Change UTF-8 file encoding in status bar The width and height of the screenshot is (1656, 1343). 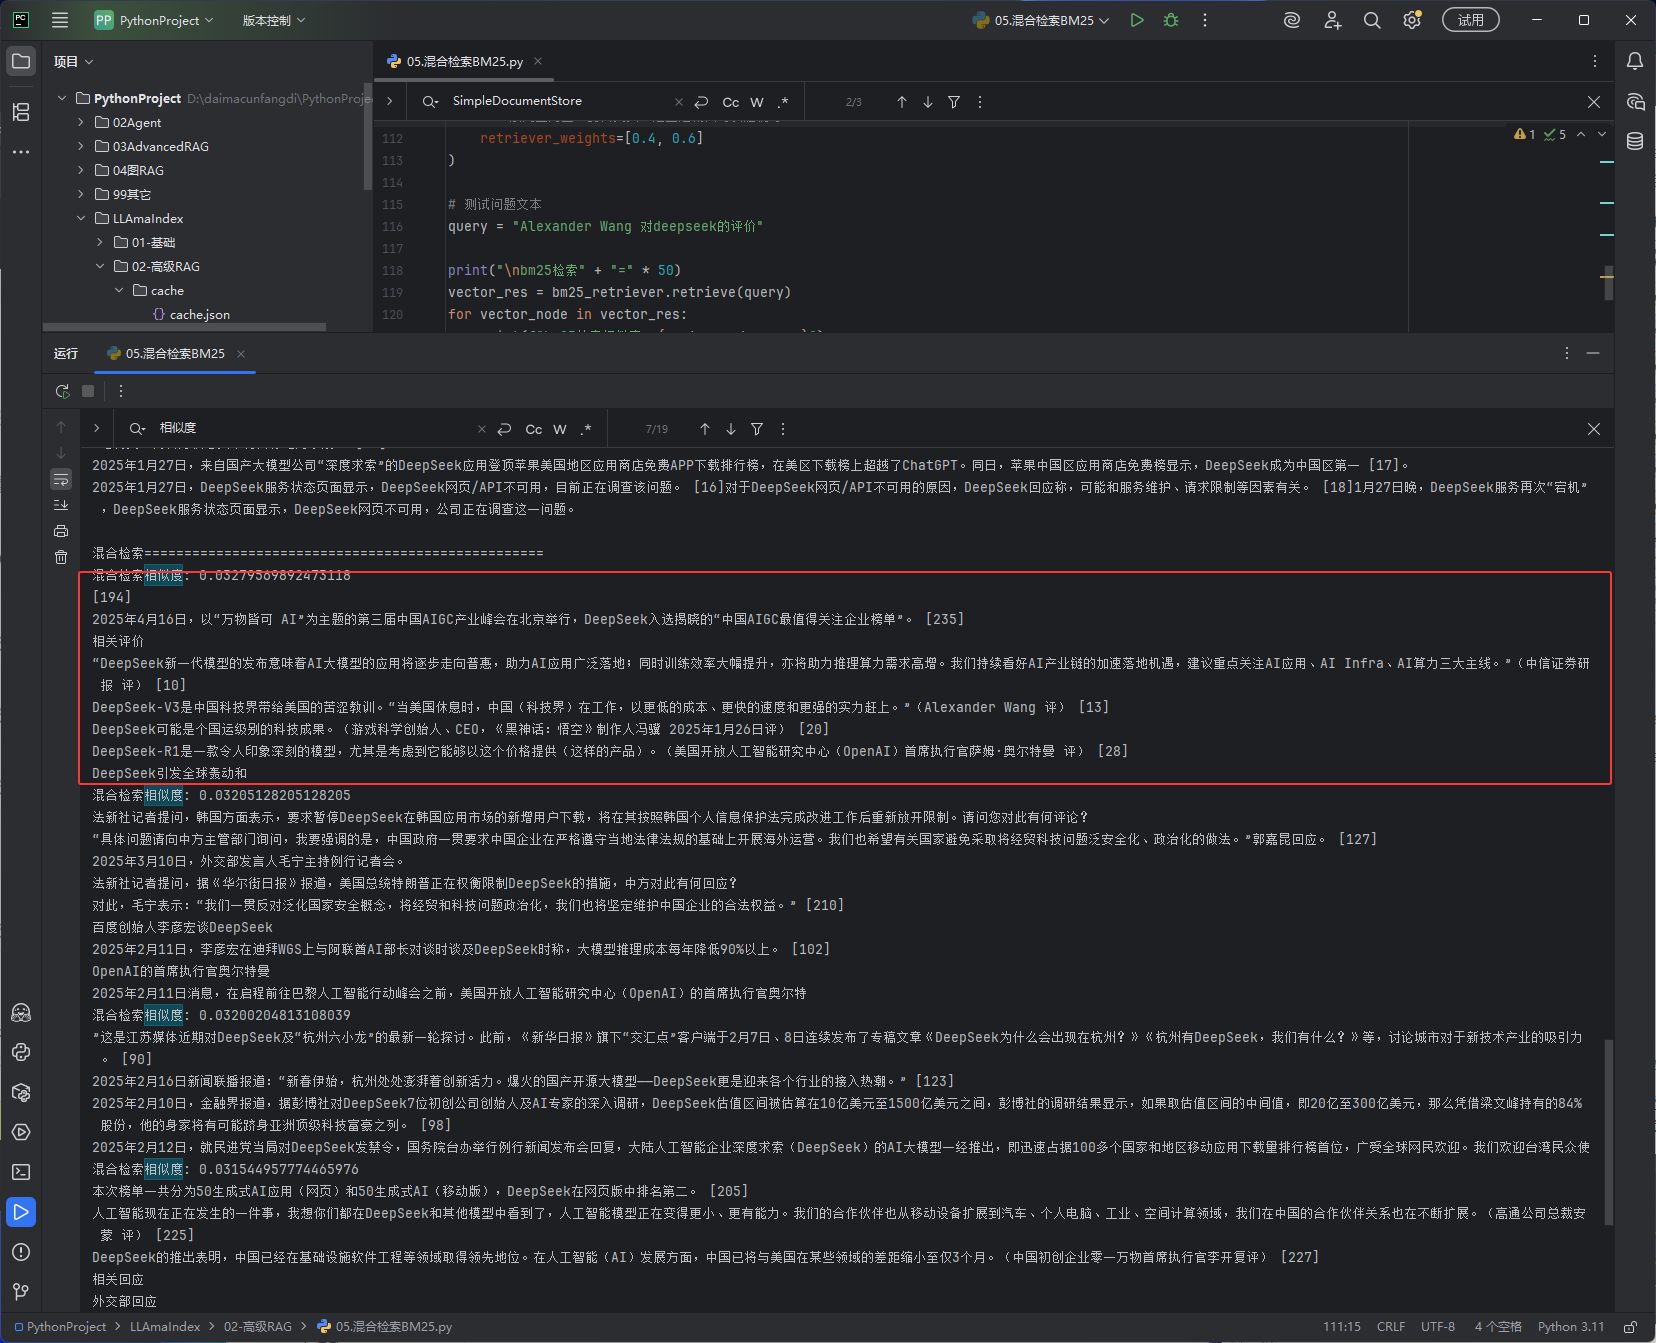tap(1438, 1327)
